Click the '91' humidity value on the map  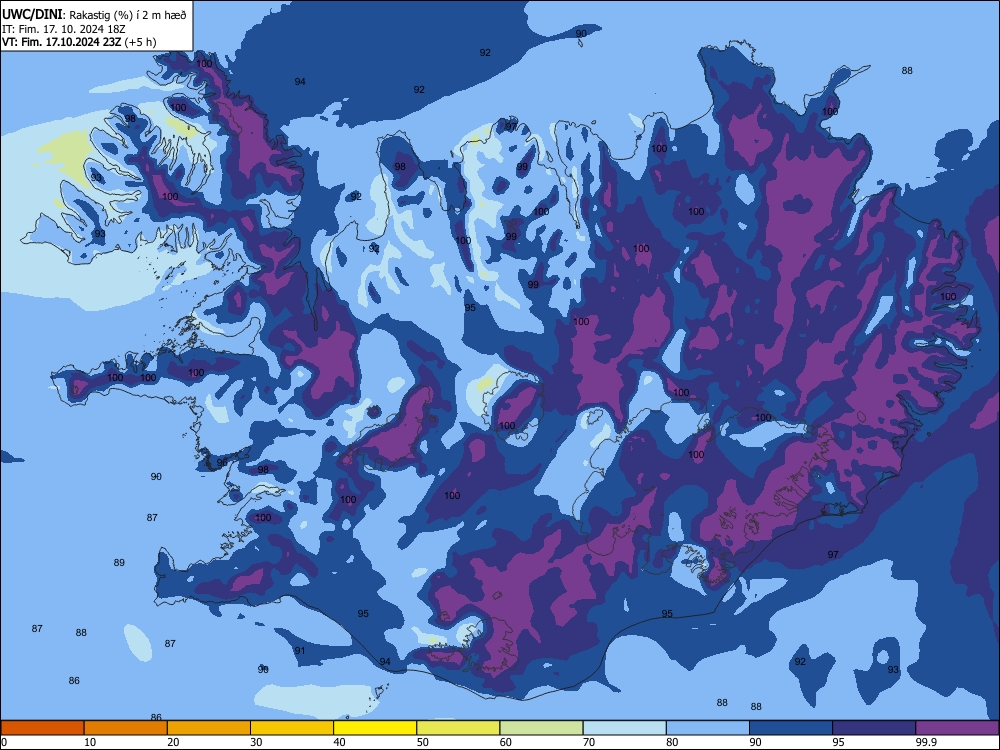300,651
